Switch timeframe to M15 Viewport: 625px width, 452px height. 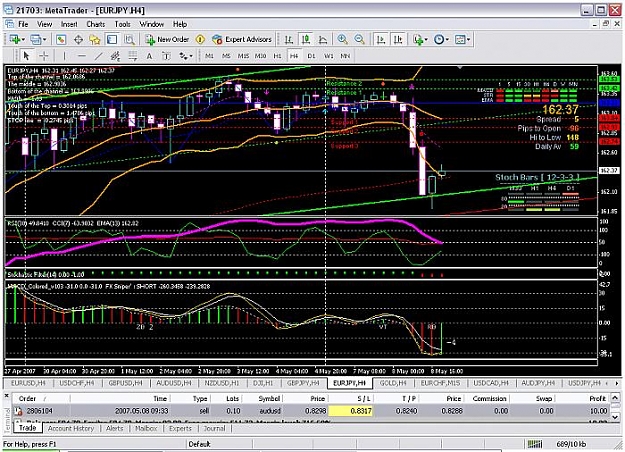click(243, 56)
